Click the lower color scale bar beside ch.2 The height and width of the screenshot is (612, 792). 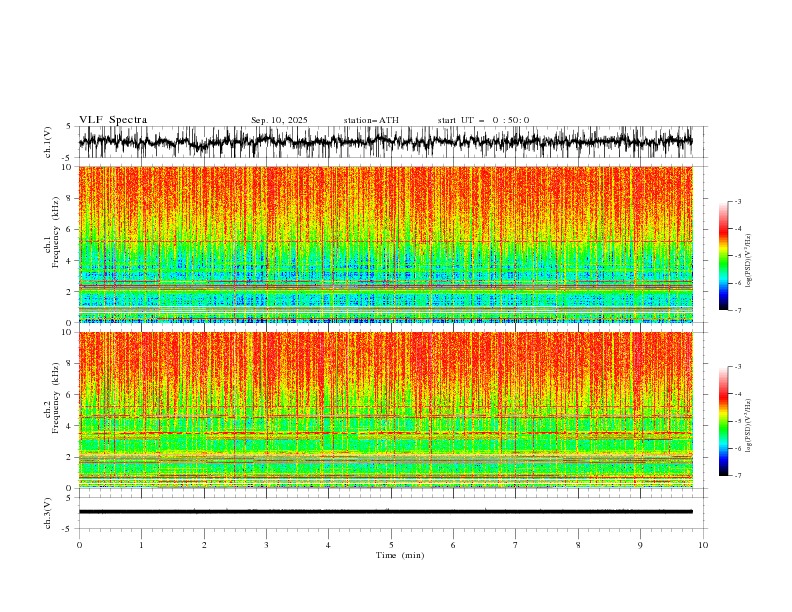723,421
